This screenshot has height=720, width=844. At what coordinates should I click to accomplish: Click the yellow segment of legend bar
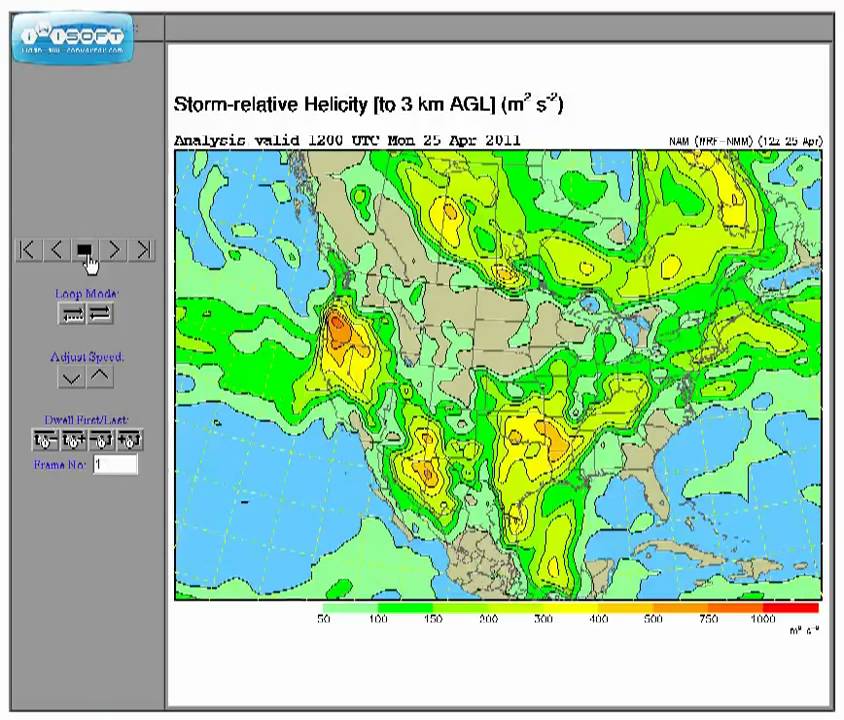tap(571, 608)
